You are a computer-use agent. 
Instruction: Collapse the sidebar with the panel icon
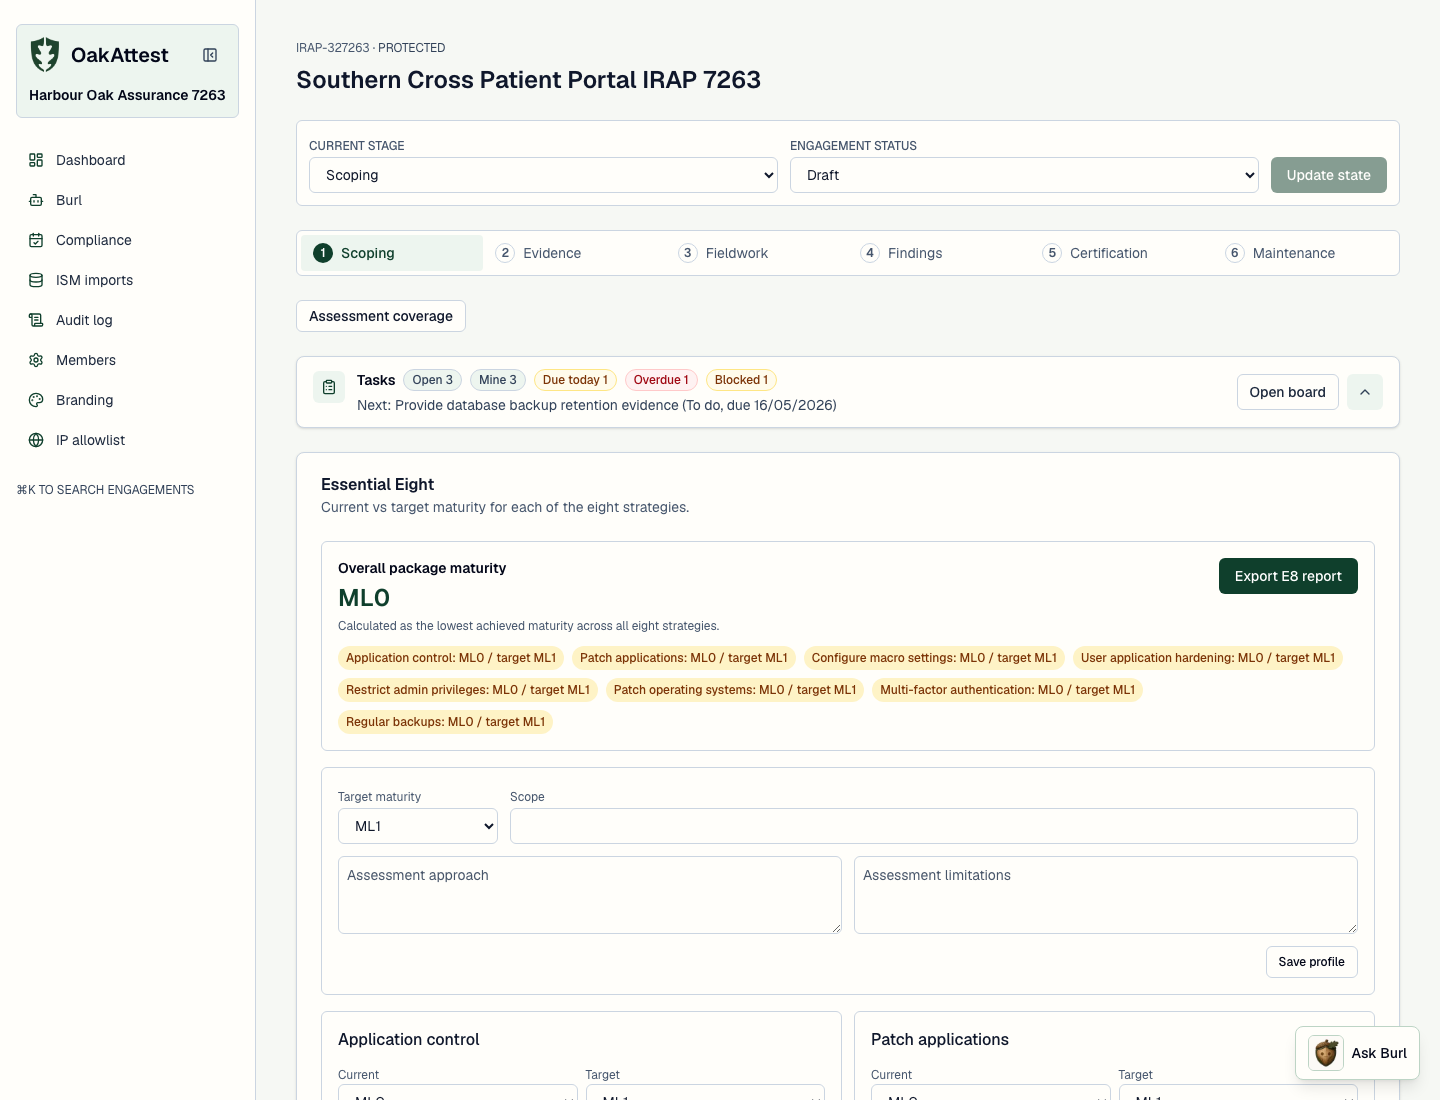pyautogui.click(x=210, y=55)
